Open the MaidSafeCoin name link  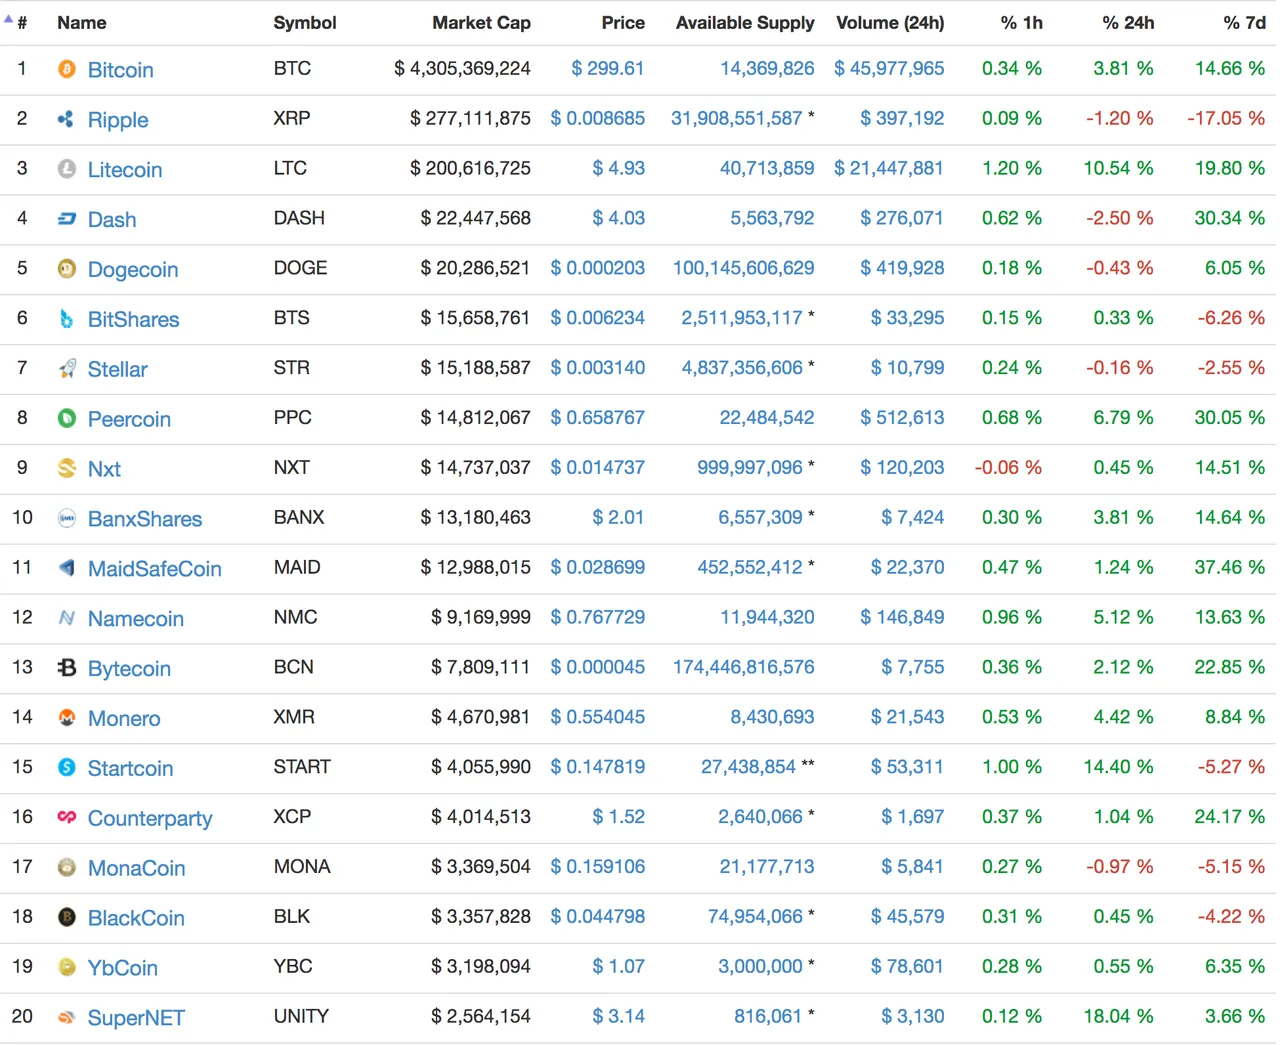155,569
